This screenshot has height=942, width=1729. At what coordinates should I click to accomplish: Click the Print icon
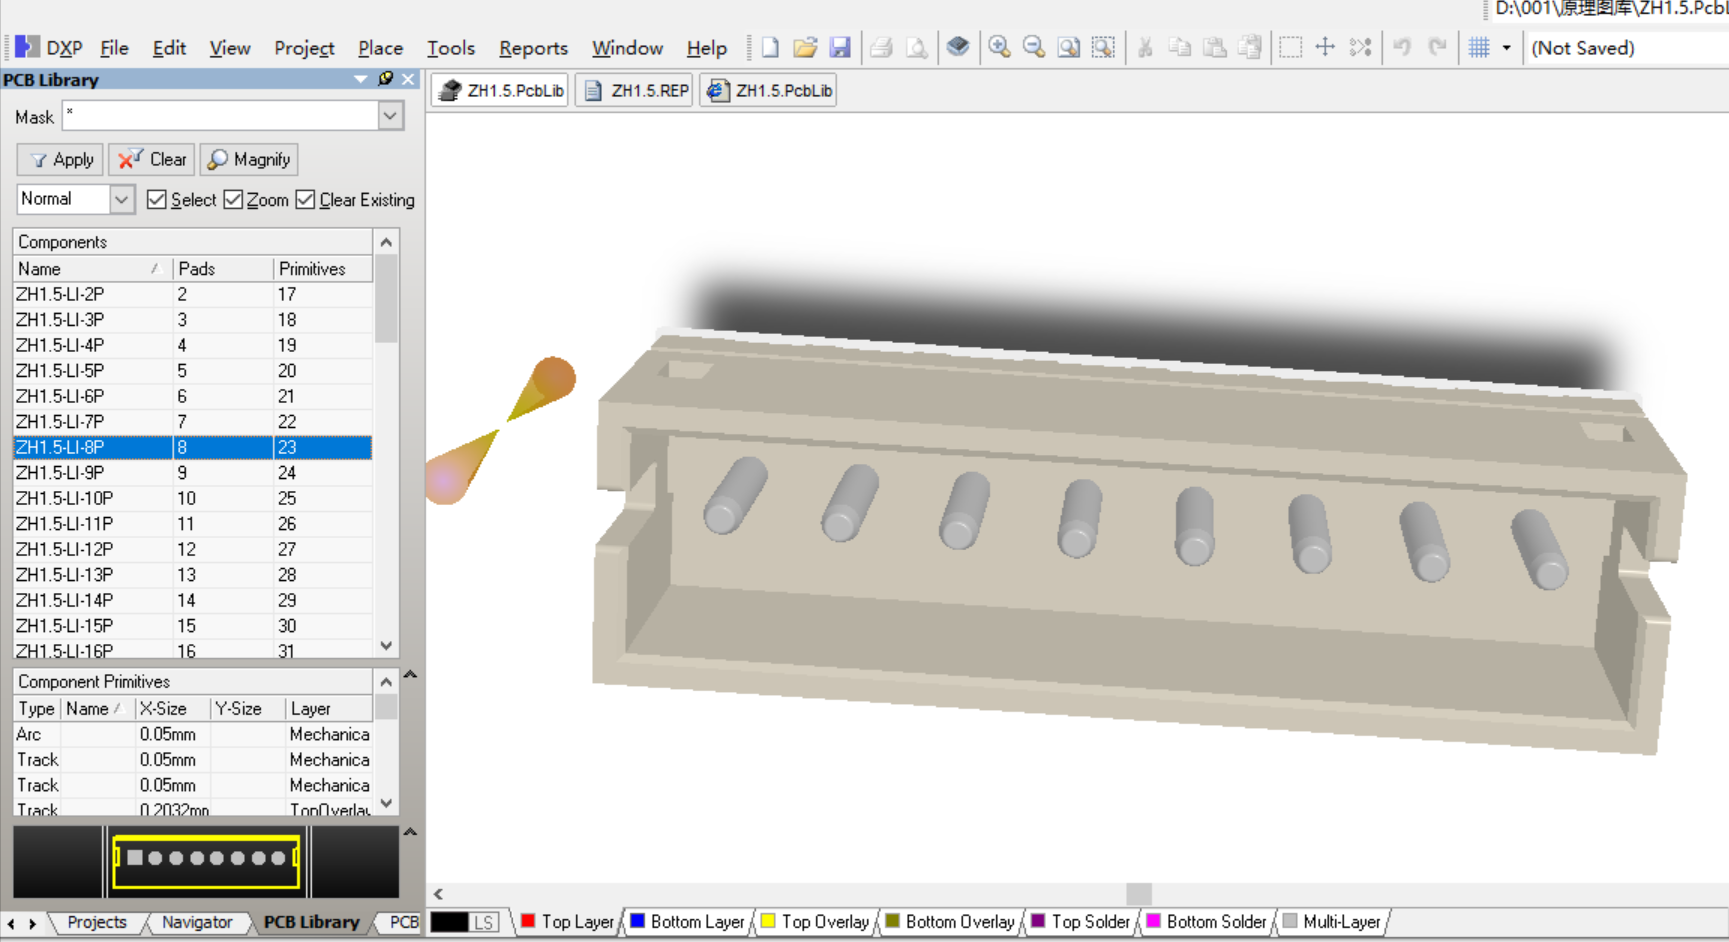[881, 47]
